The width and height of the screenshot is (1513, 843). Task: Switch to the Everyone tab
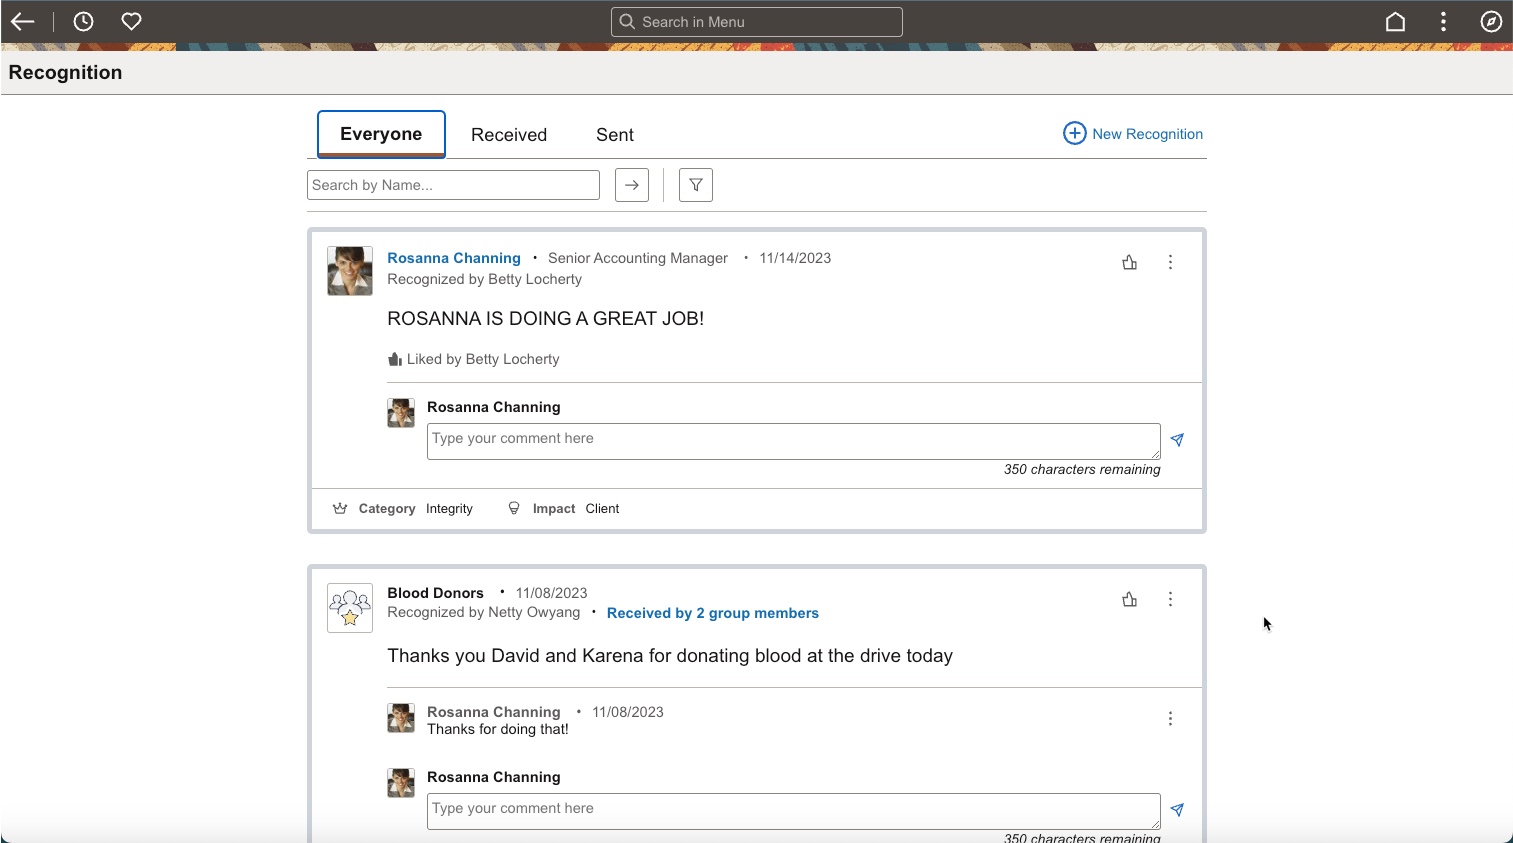381,134
